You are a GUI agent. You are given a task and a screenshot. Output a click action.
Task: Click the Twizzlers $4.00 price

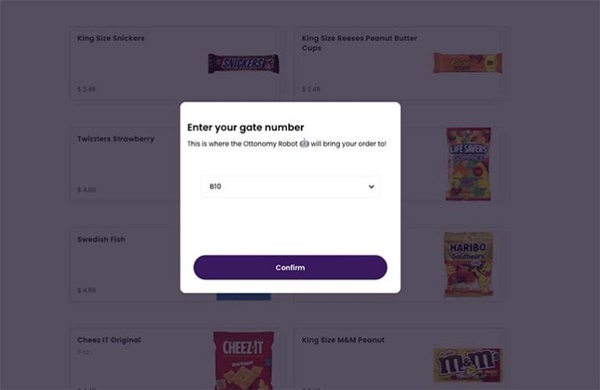pyautogui.click(x=86, y=190)
